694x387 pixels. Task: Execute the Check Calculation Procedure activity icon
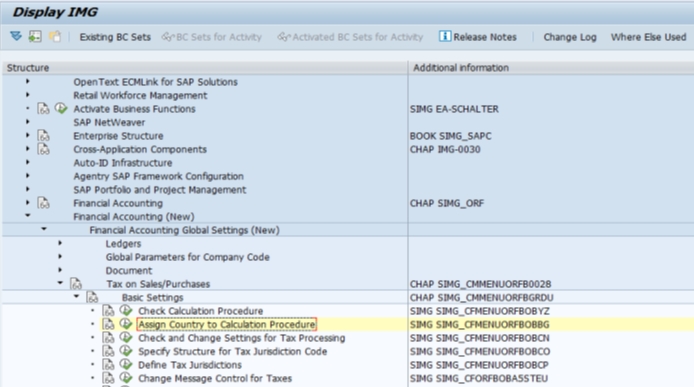click(126, 310)
